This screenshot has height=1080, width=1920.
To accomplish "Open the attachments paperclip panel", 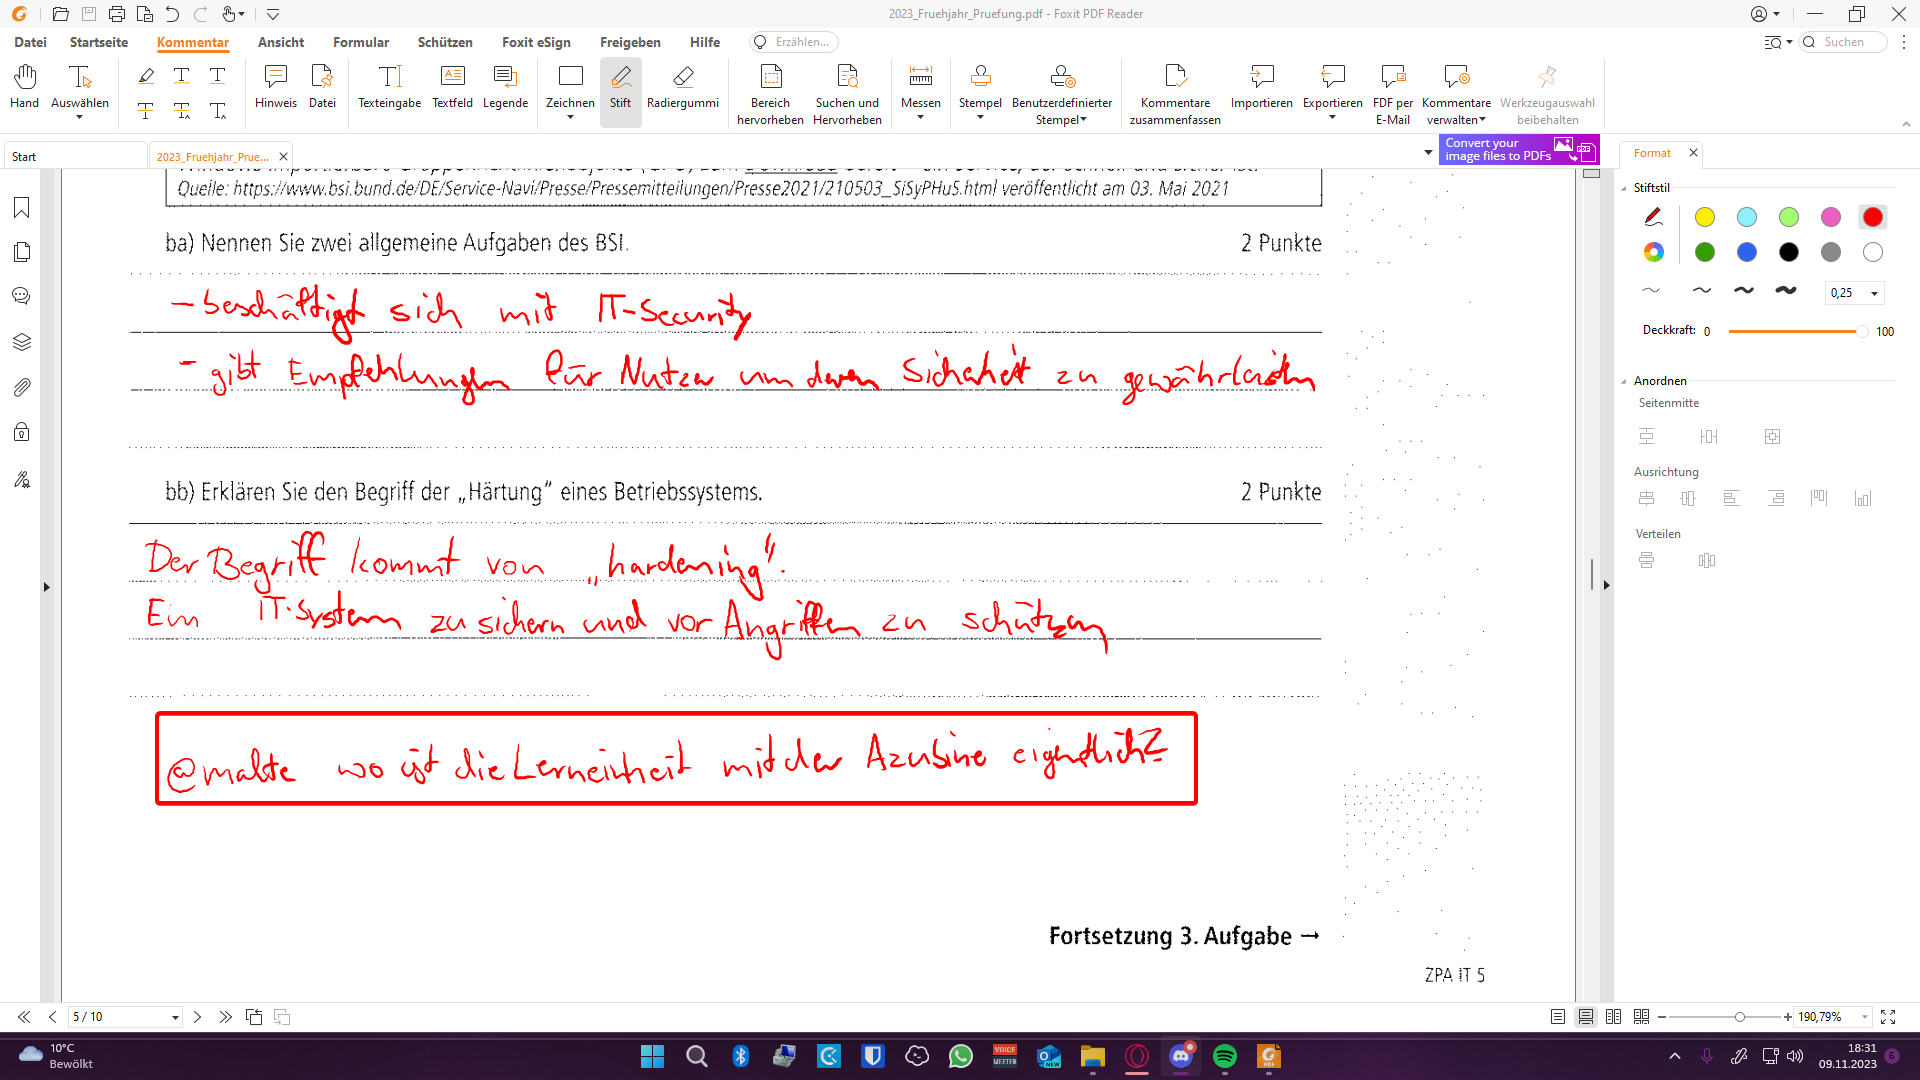I will [22, 387].
